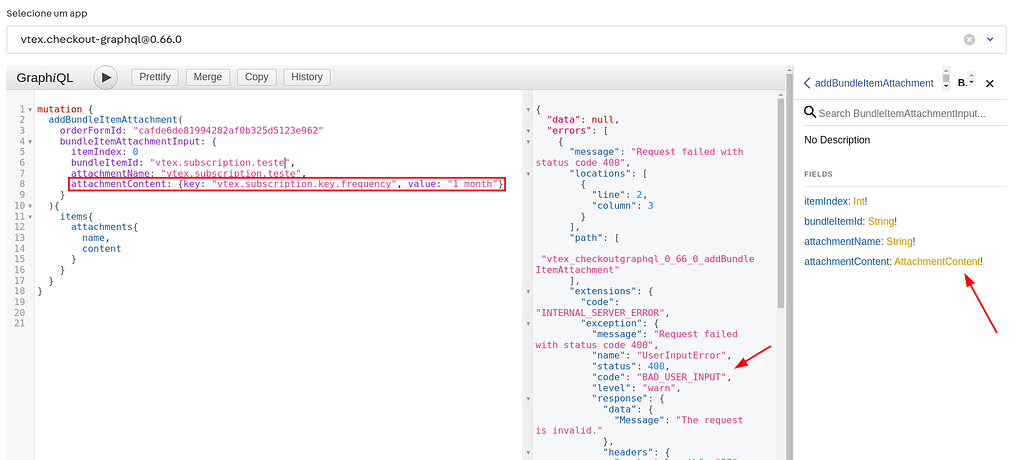Select the attachmentName field in docs
The height and width of the screenshot is (460, 1024).
(x=844, y=242)
